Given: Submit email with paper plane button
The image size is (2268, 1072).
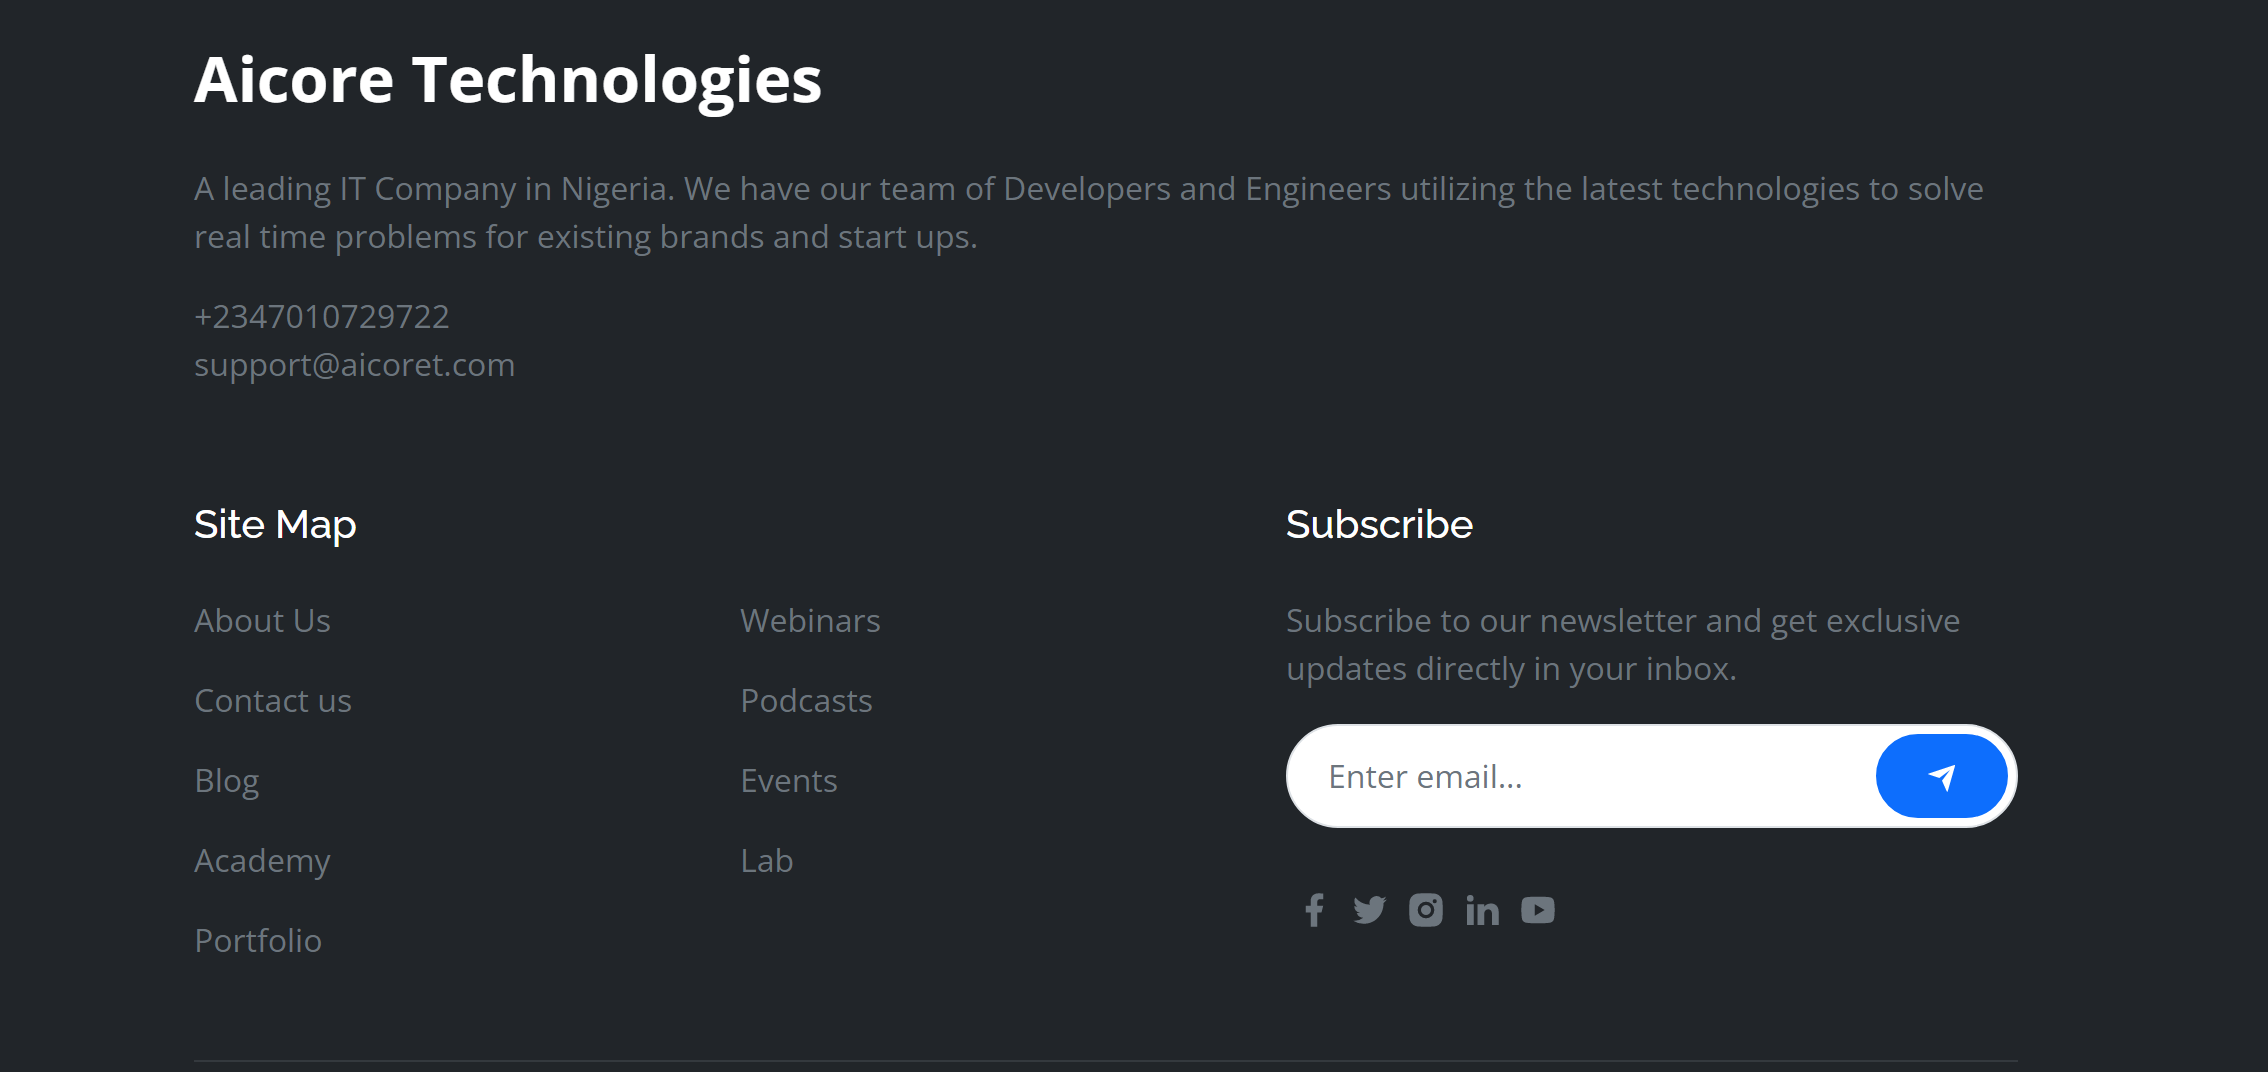Looking at the screenshot, I should (x=1941, y=777).
